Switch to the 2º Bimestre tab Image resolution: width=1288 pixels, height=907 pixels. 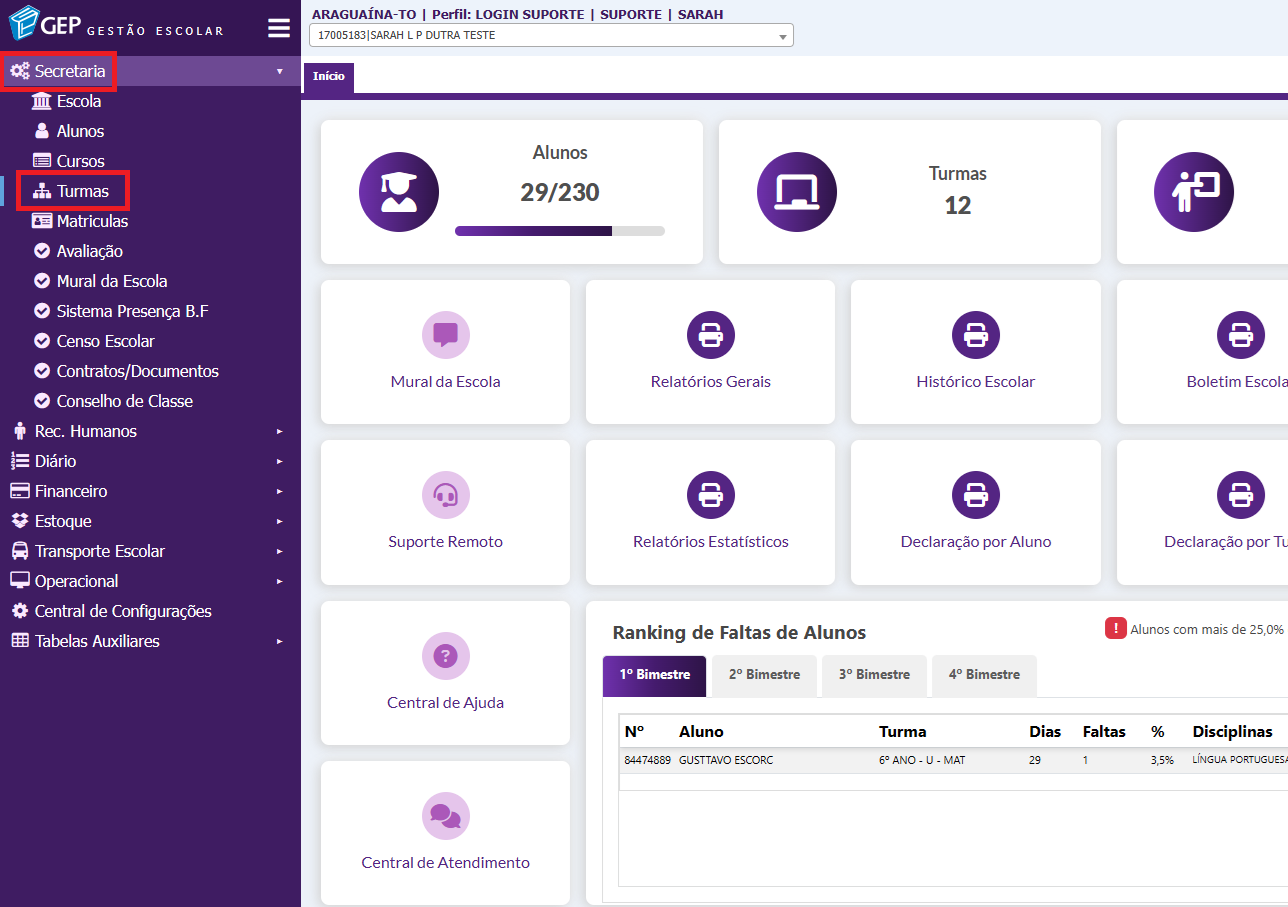764,675
